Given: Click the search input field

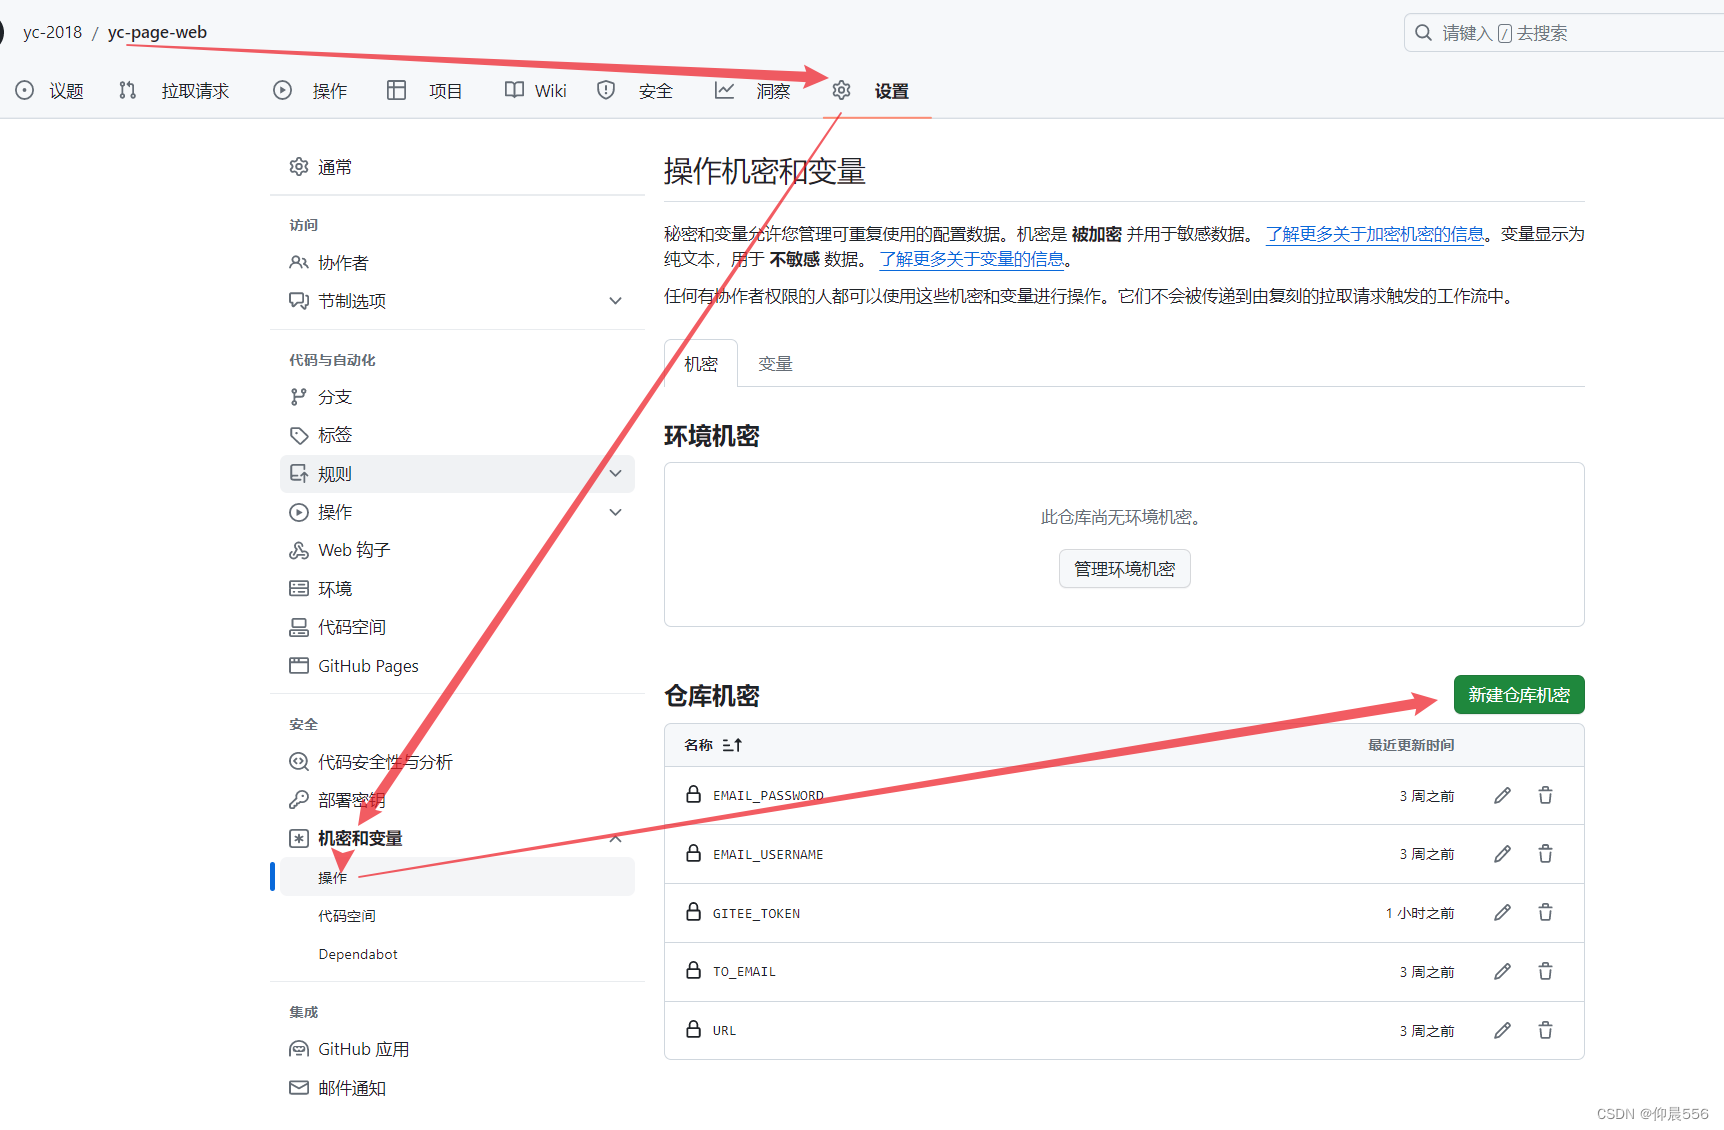Looking at the screenshot, I should pyautogui.click(x=1564, y=32).
